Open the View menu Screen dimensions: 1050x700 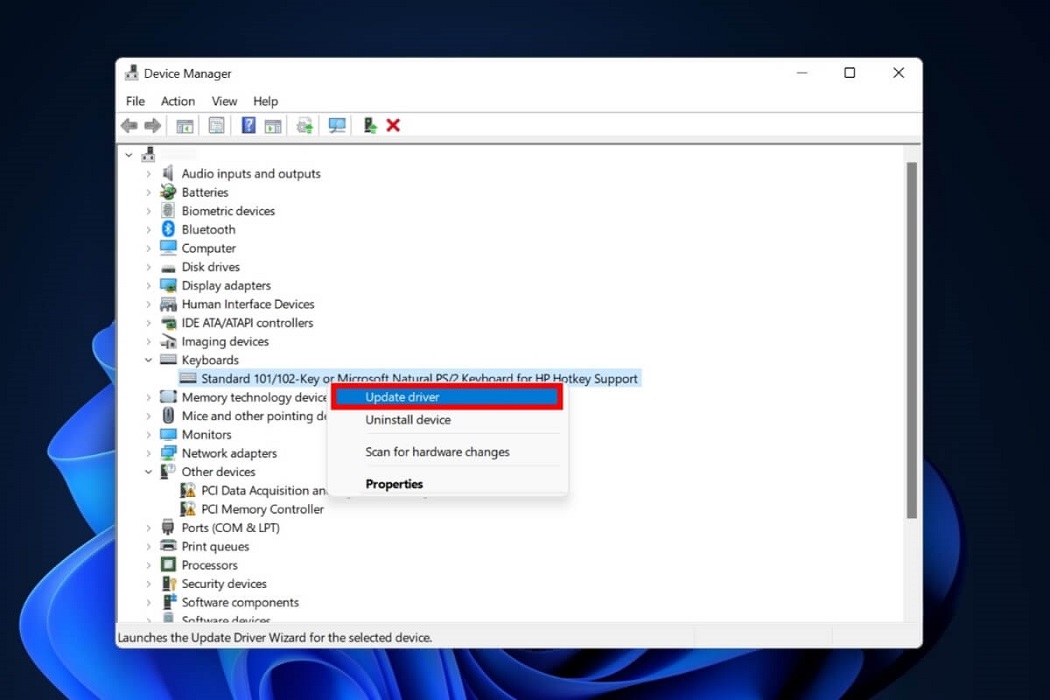pos(224,101)
